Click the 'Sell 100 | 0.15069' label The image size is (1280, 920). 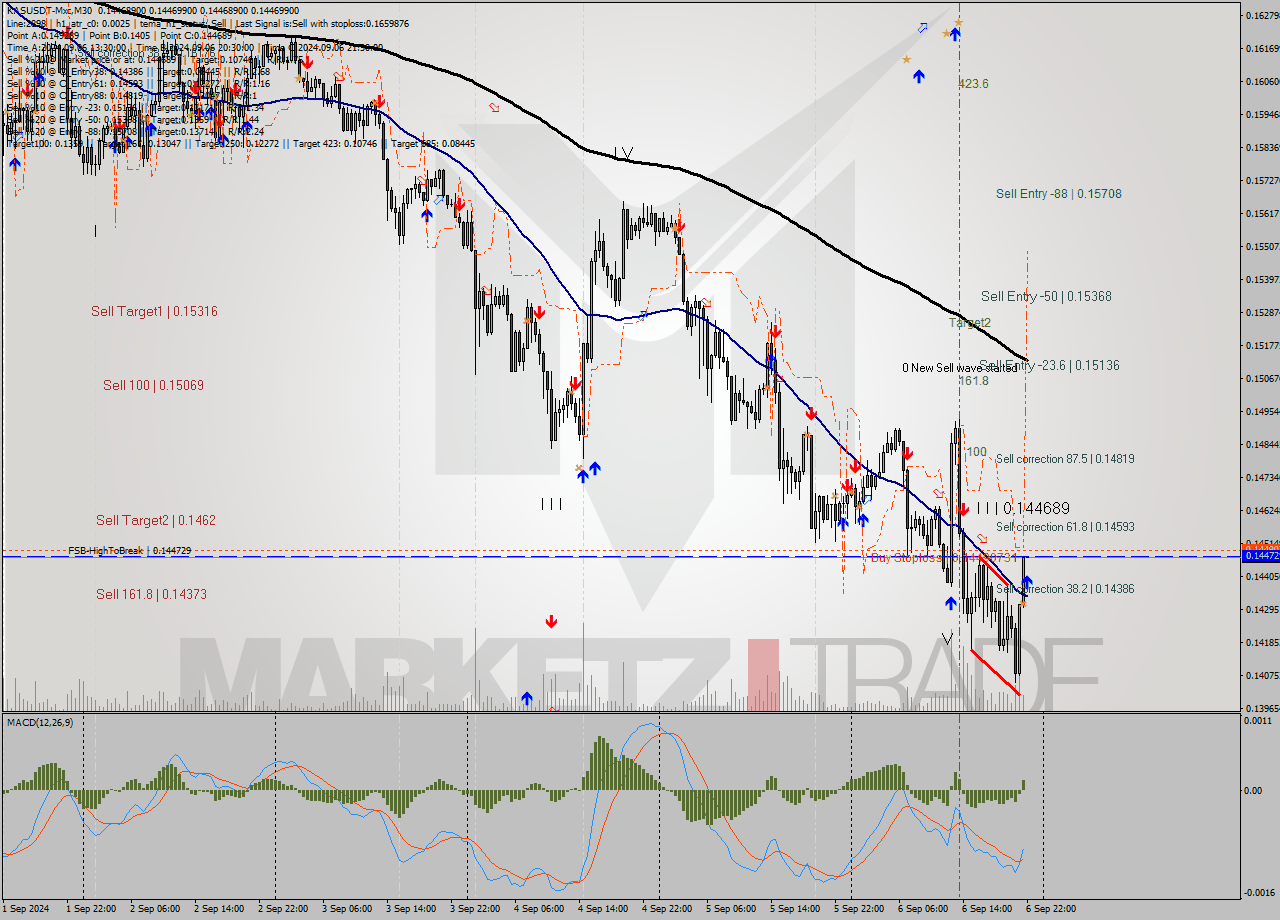coord(153,385)
